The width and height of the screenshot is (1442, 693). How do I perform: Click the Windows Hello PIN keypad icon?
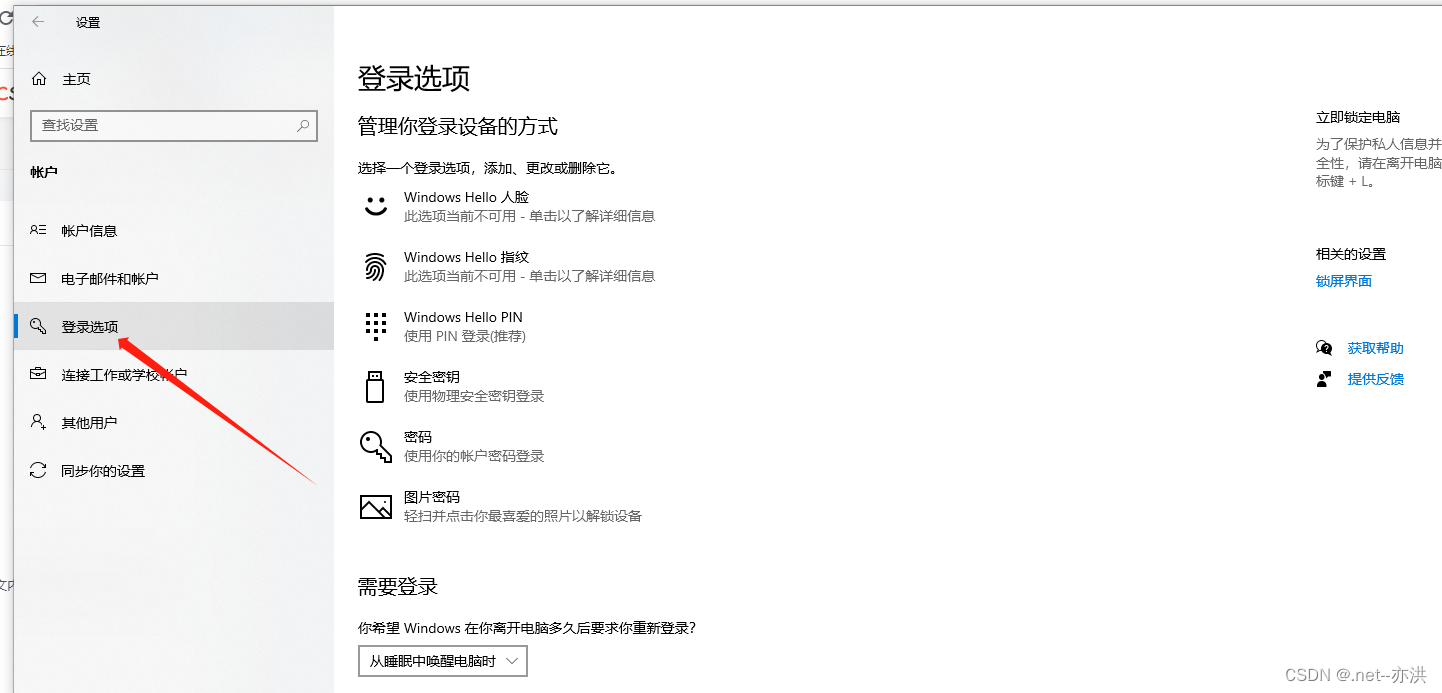[375, 326]
